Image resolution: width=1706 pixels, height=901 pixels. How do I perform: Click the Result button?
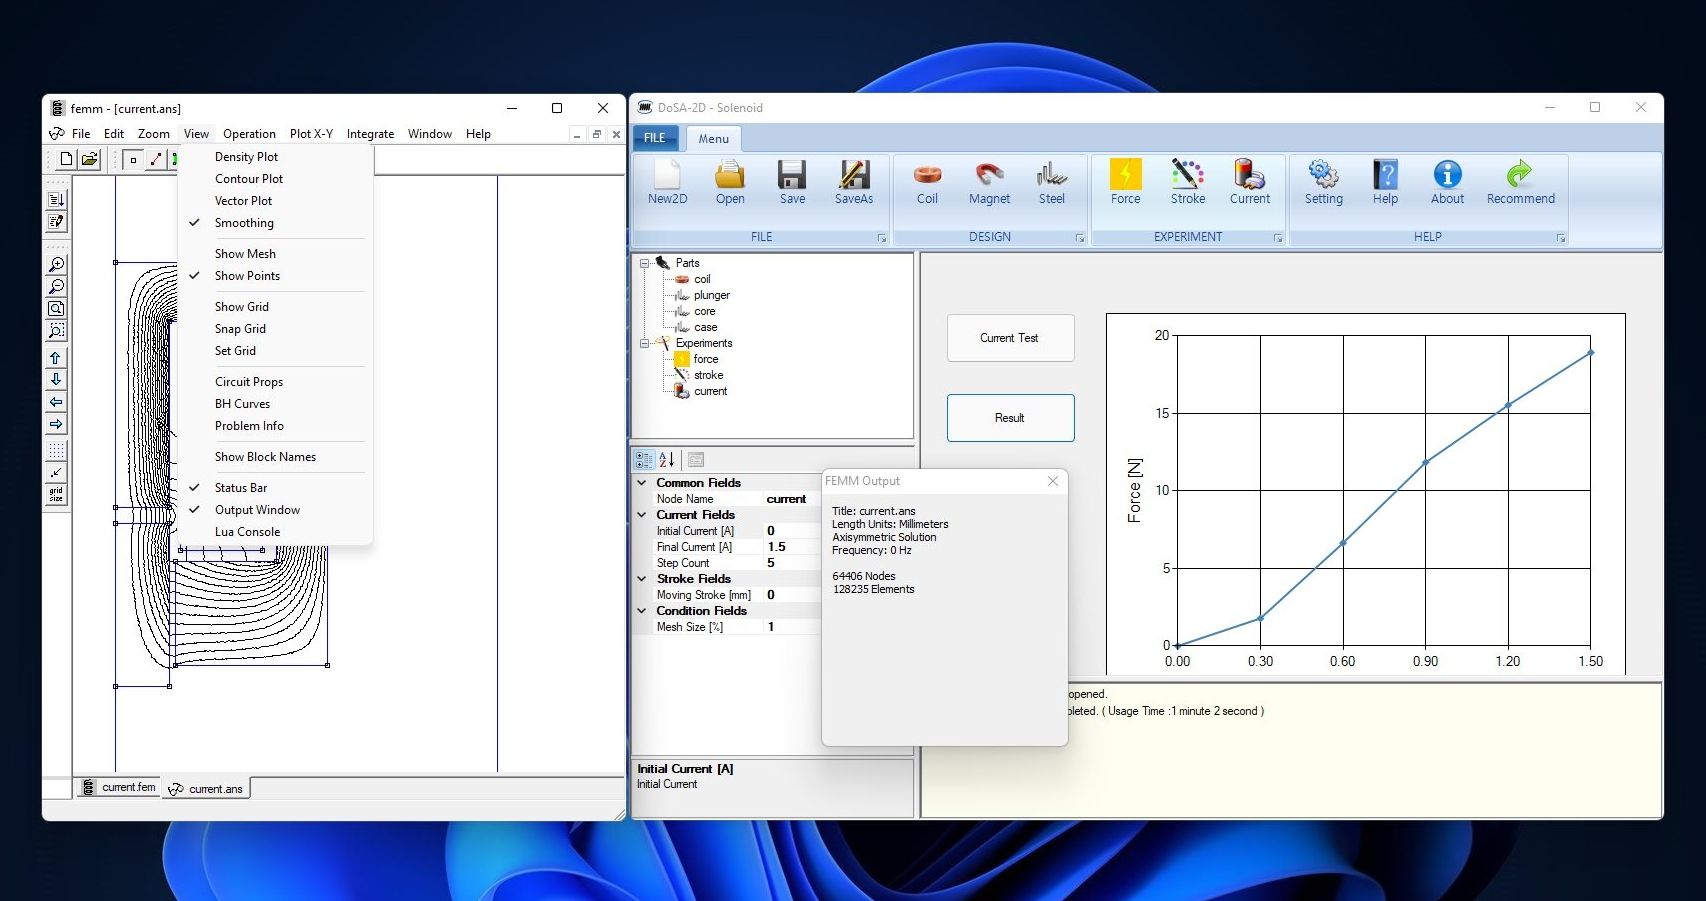[x=1010, y=418]
